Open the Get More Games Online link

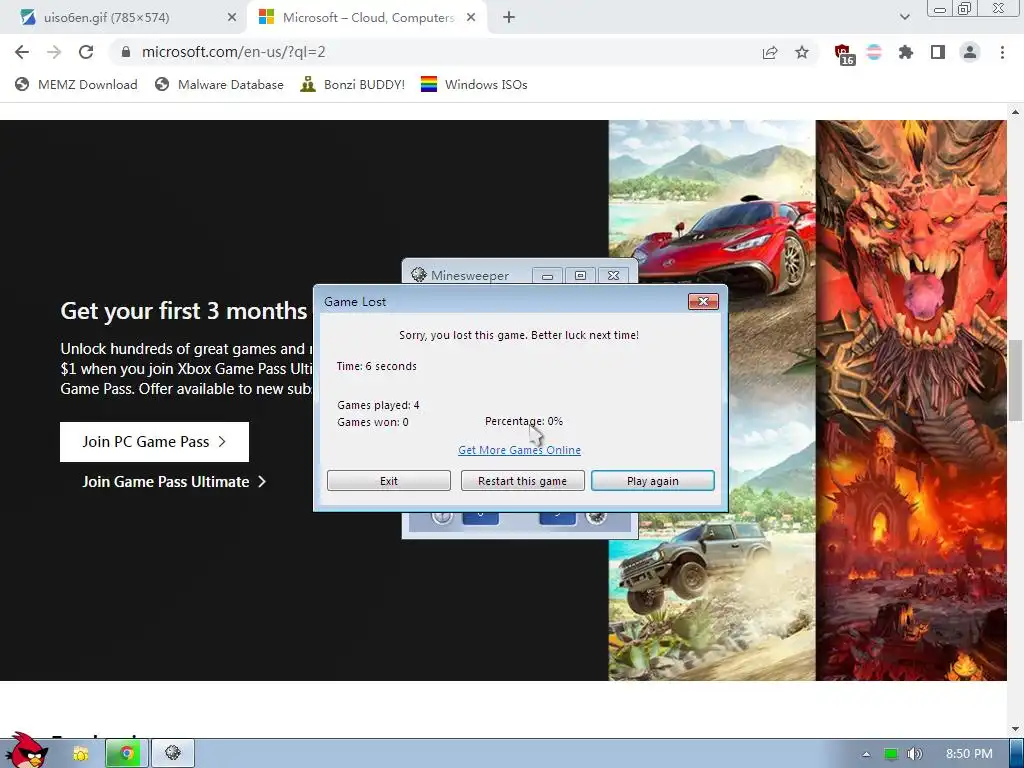(x=519, y=450)
